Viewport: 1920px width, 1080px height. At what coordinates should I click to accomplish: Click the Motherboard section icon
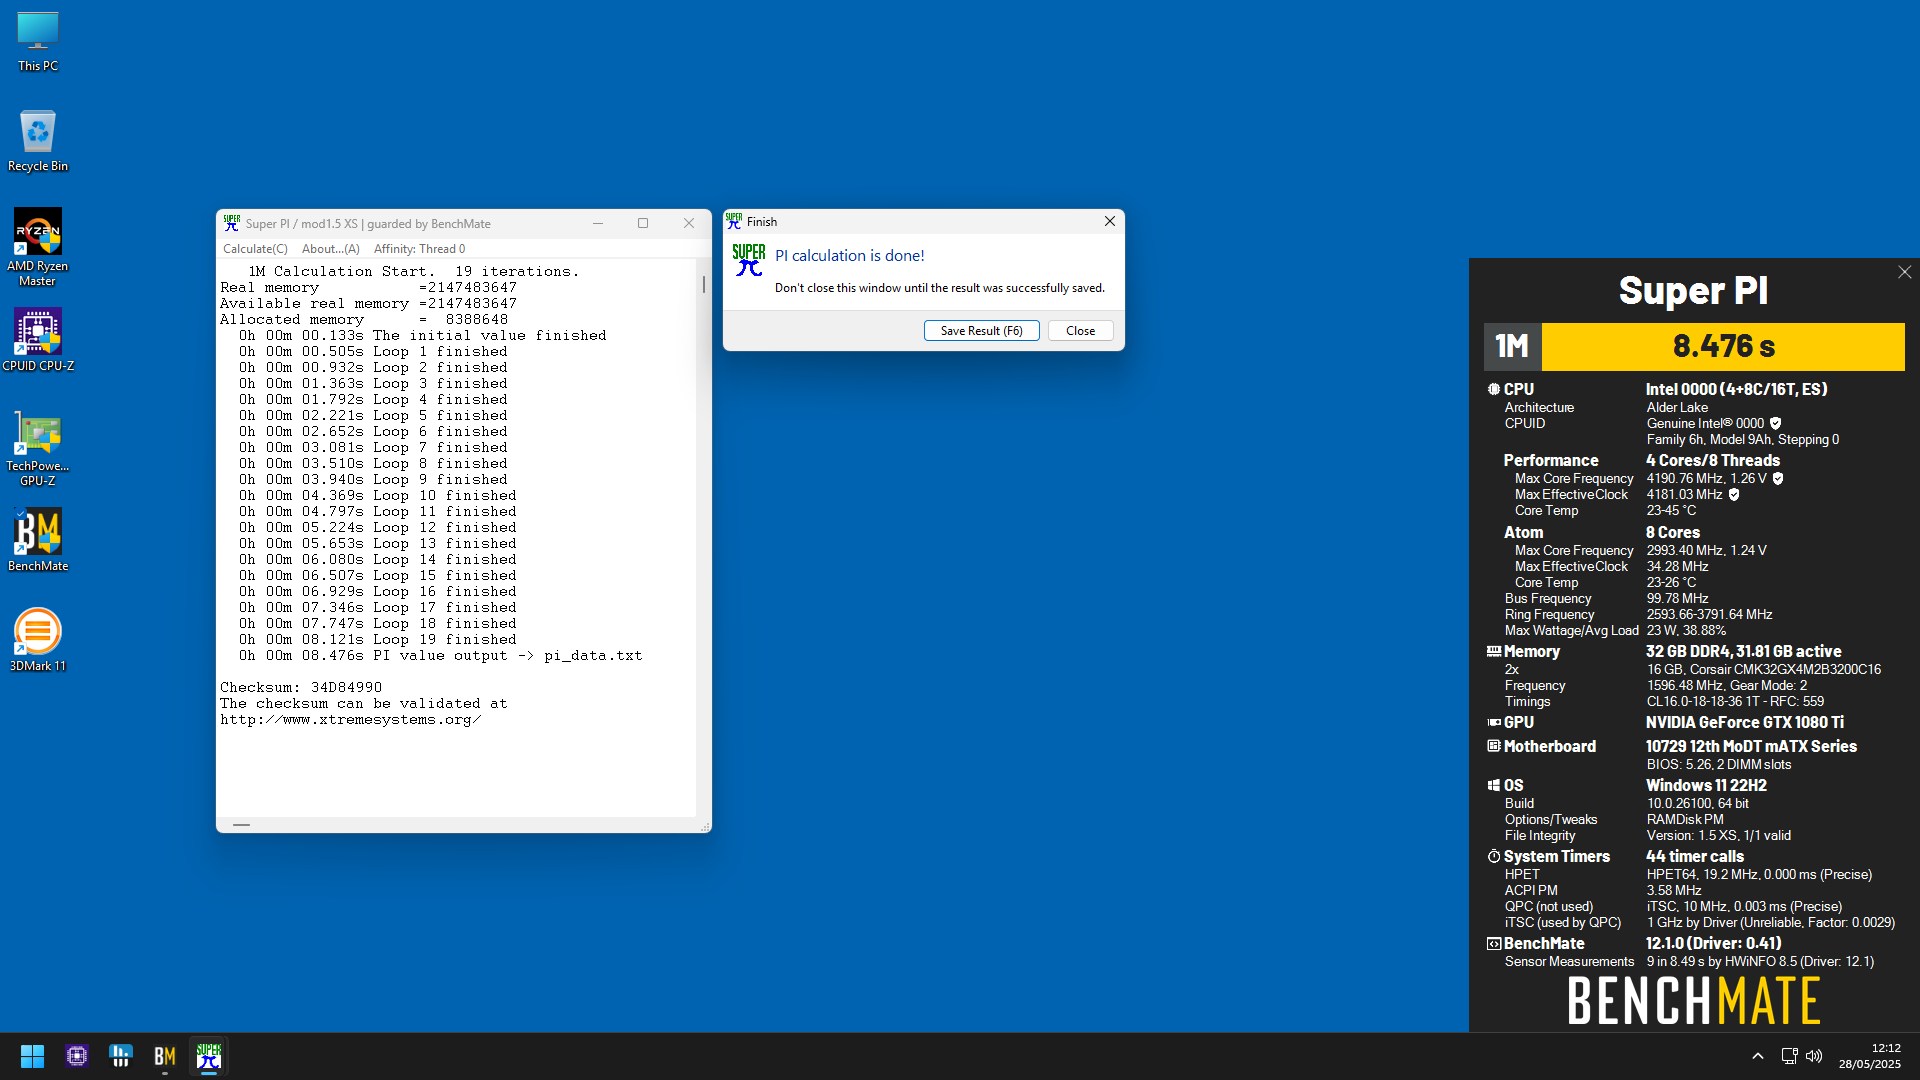[x=1493, y=747]
